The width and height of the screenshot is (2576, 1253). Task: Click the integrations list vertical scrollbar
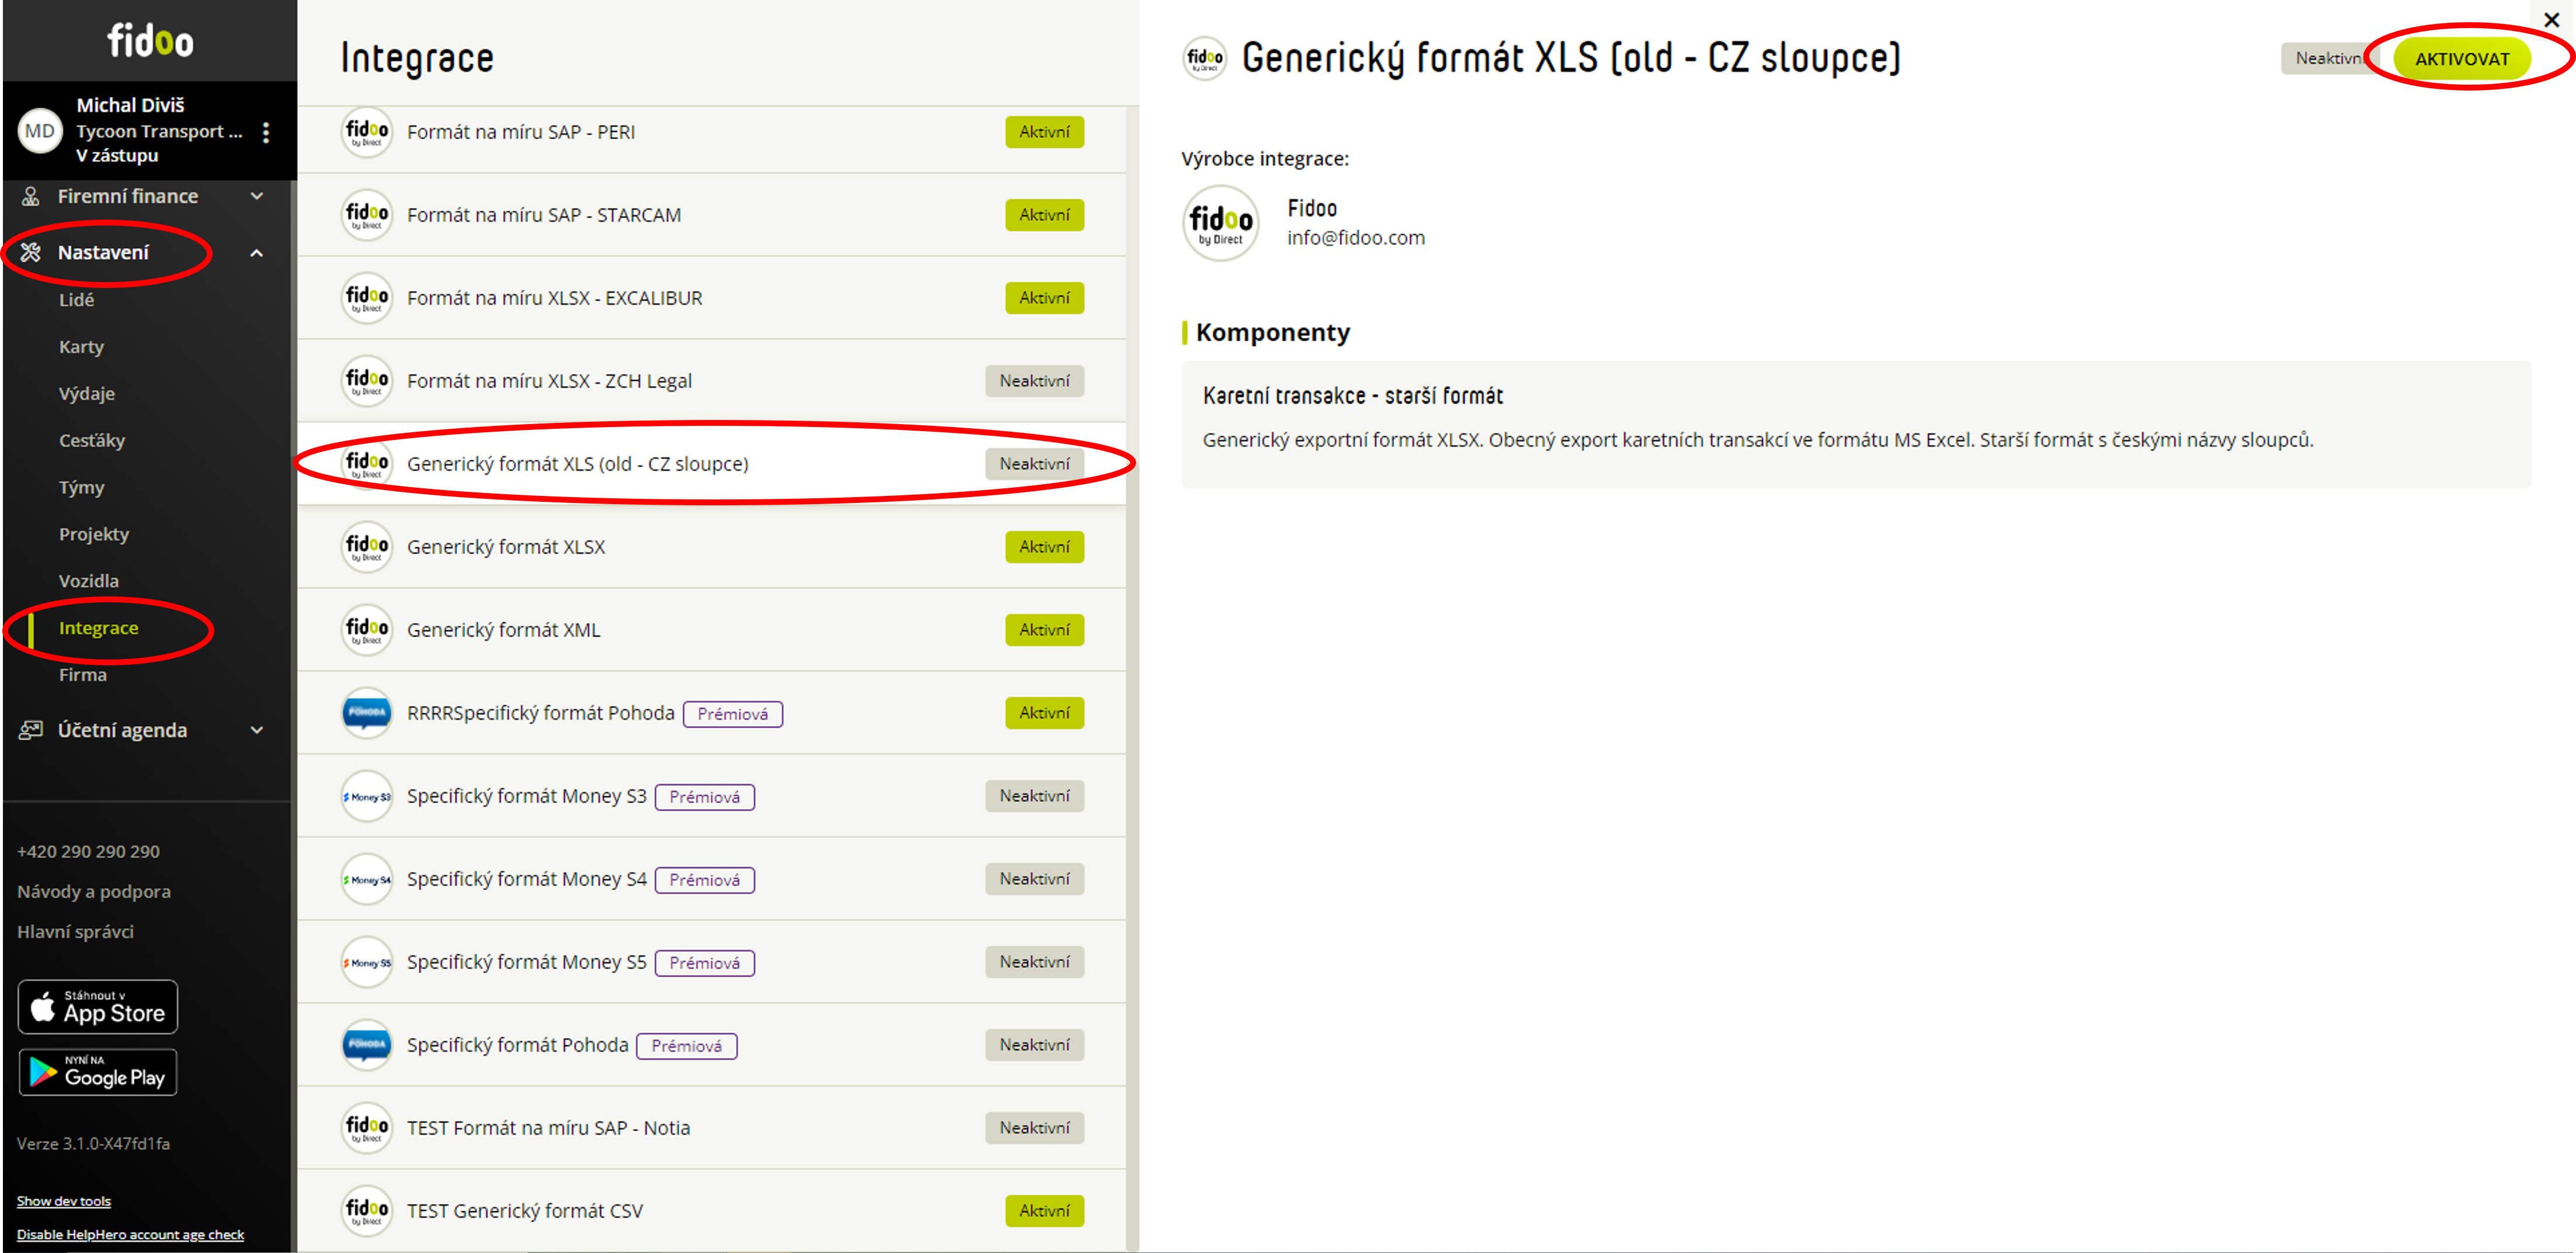pos(1132,678)
